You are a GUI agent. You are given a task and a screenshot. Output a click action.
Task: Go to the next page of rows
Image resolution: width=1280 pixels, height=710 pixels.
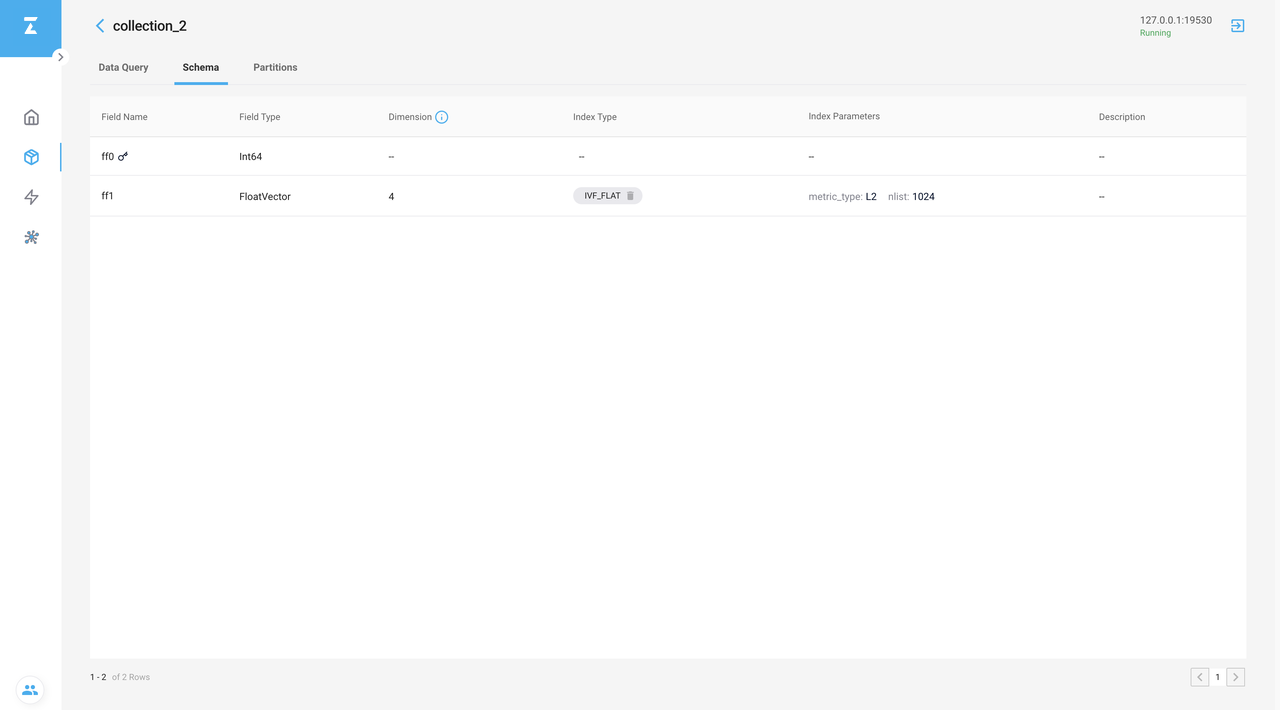click(1236, 677)
